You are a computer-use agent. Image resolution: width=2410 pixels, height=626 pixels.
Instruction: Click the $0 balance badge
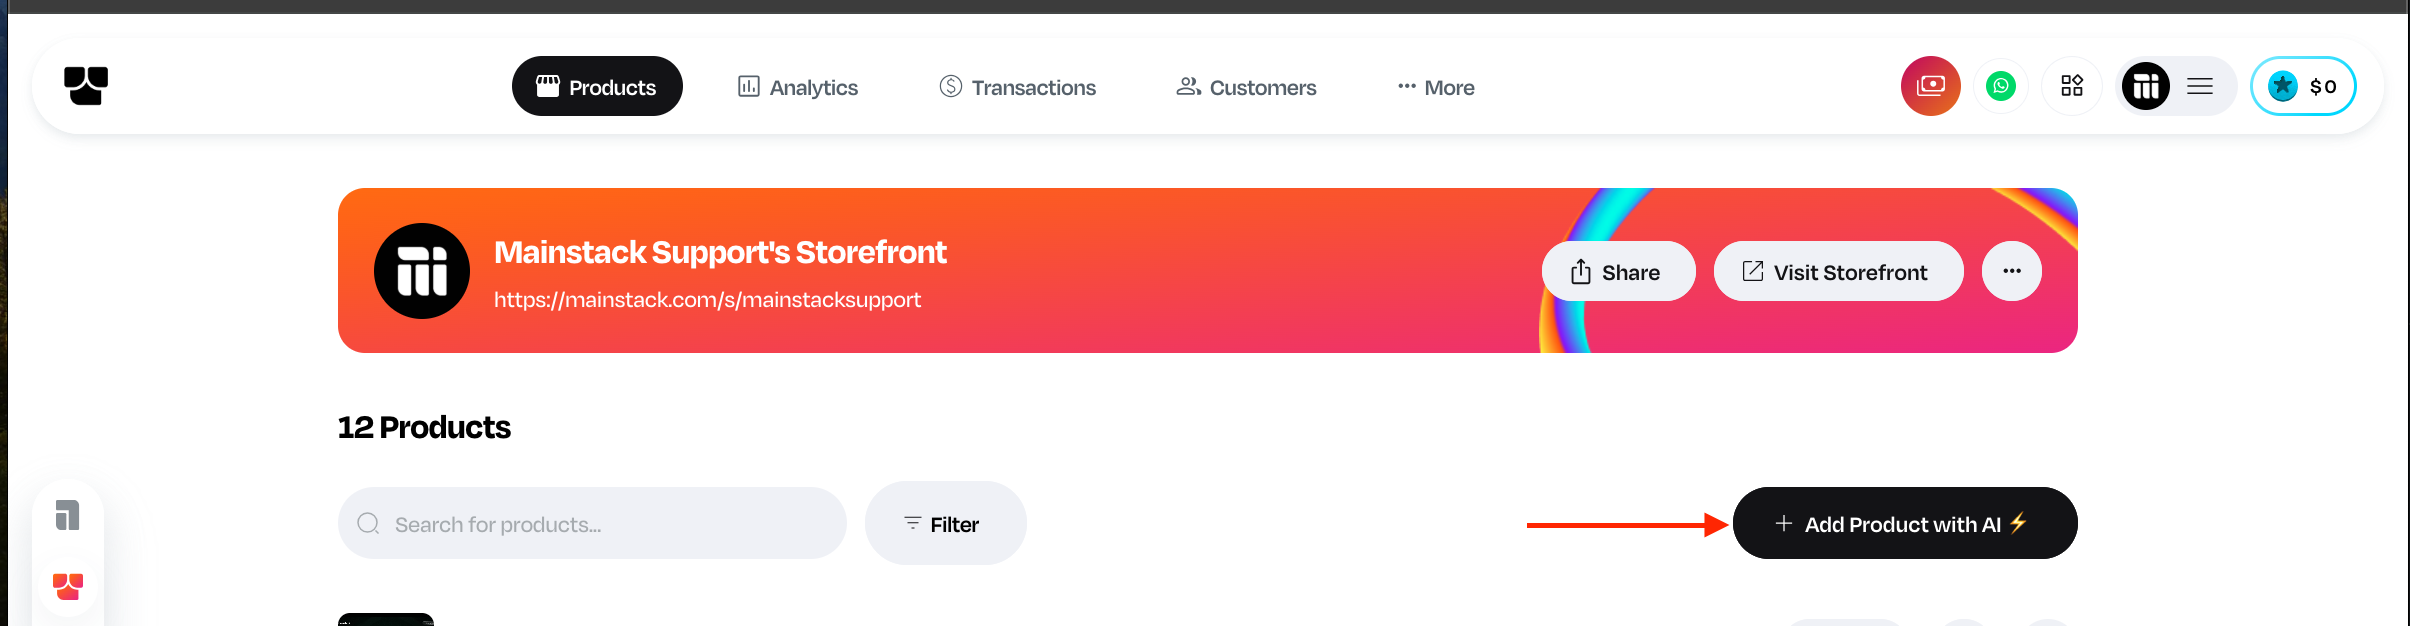coord(2303,86)
